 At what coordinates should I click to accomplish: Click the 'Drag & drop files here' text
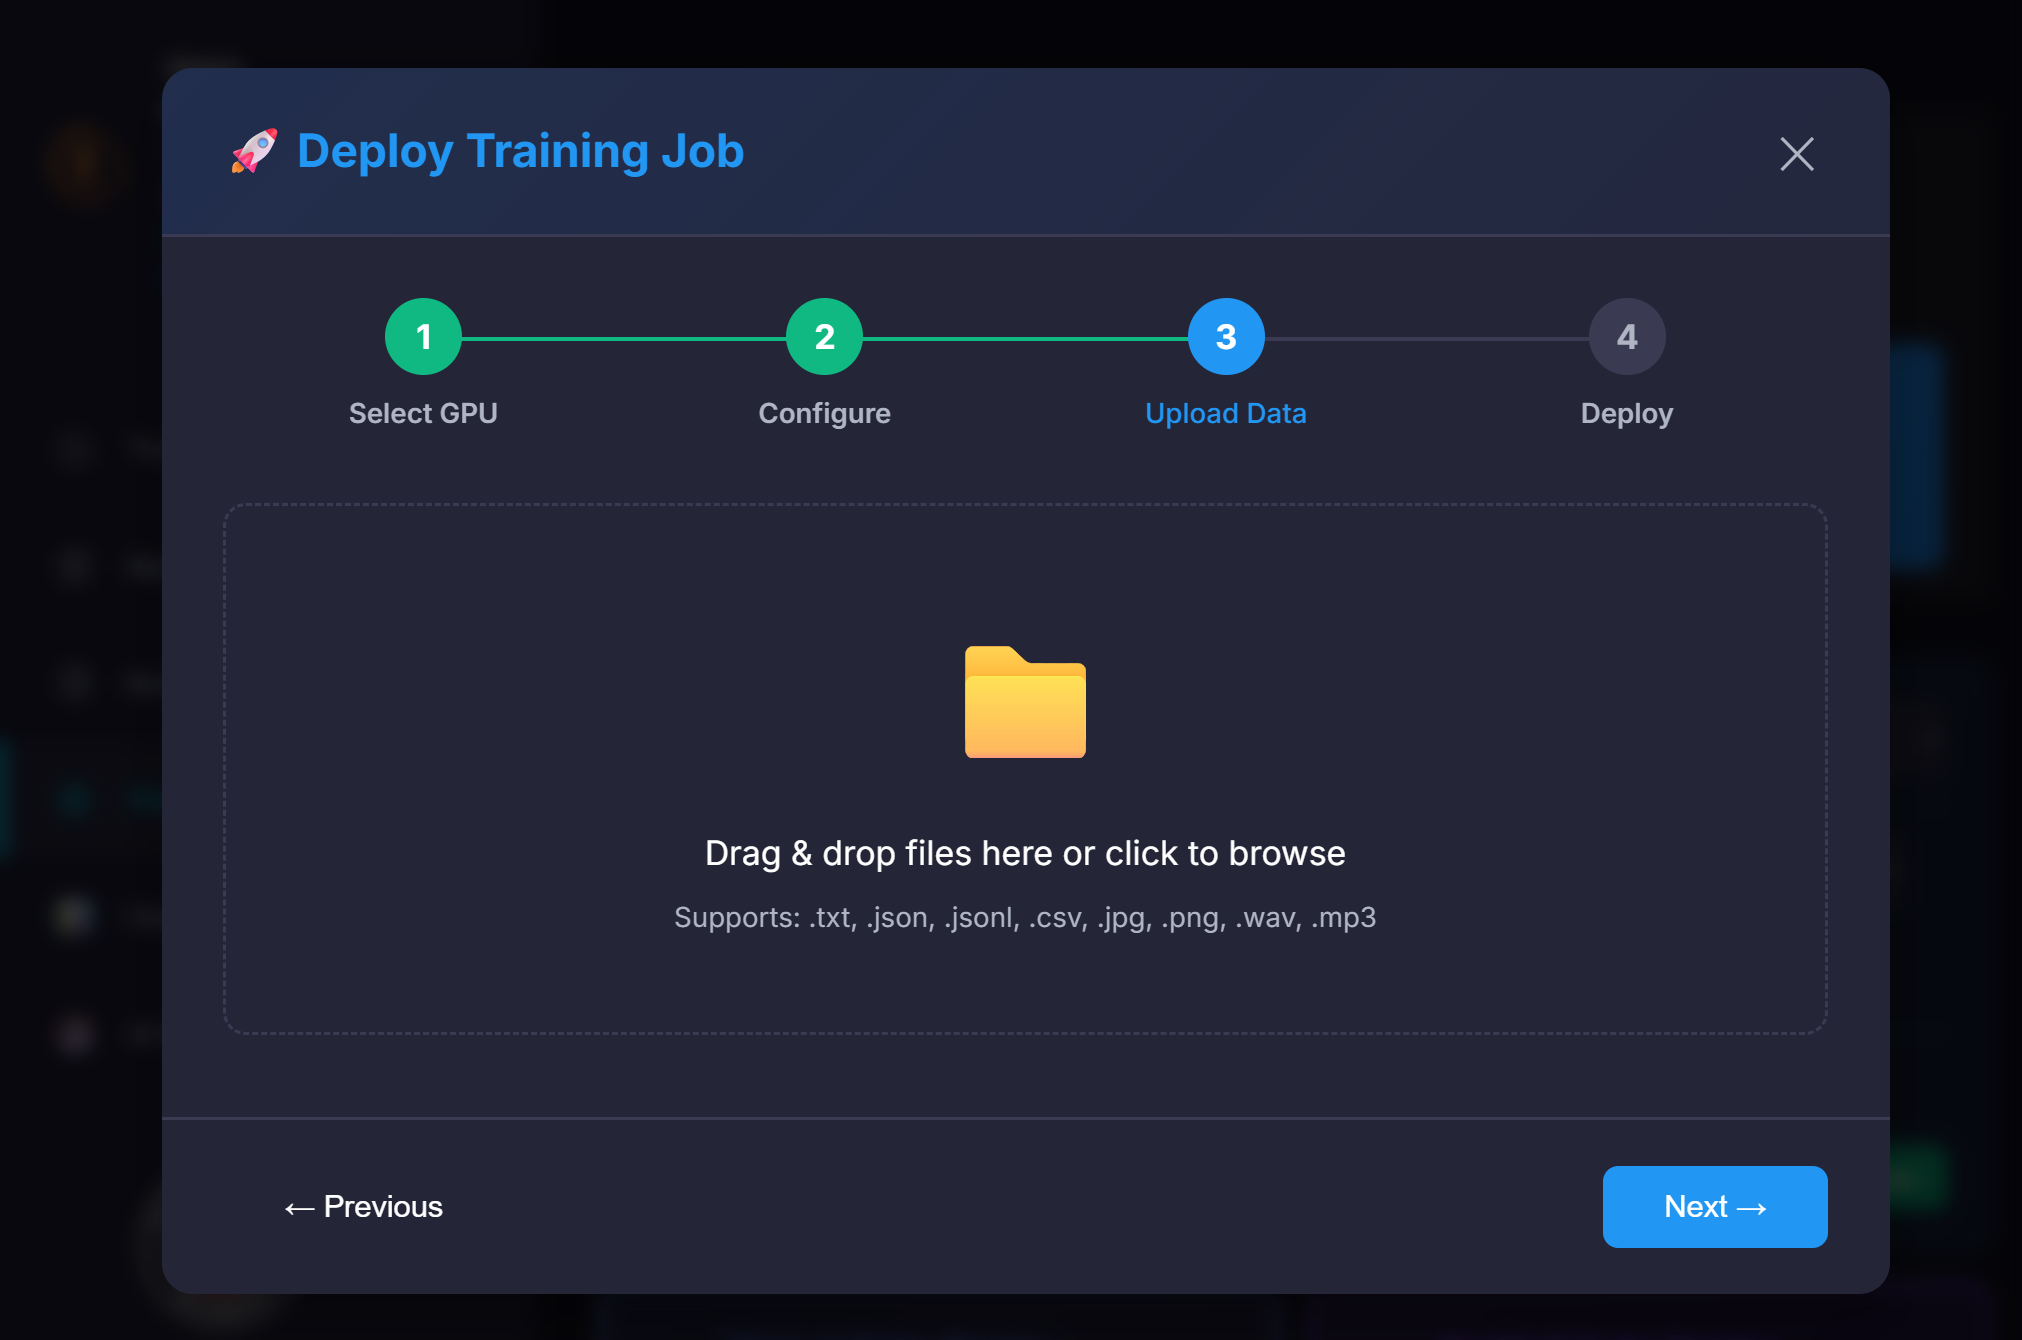(x=1025, y=853)
